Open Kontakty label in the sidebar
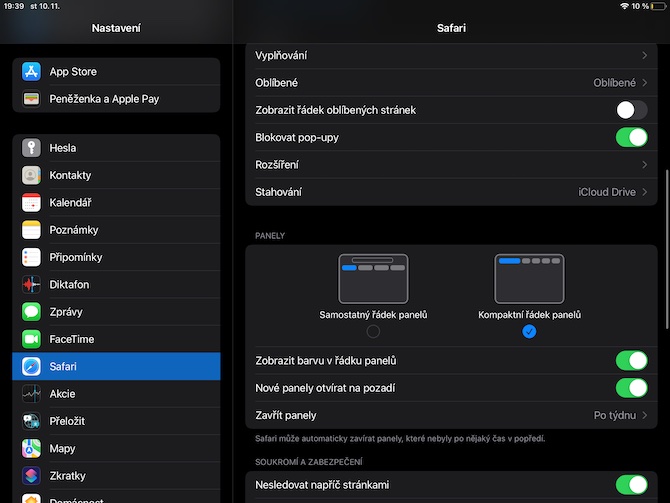The width and height of the screenshot is (670, 503). 70,175
